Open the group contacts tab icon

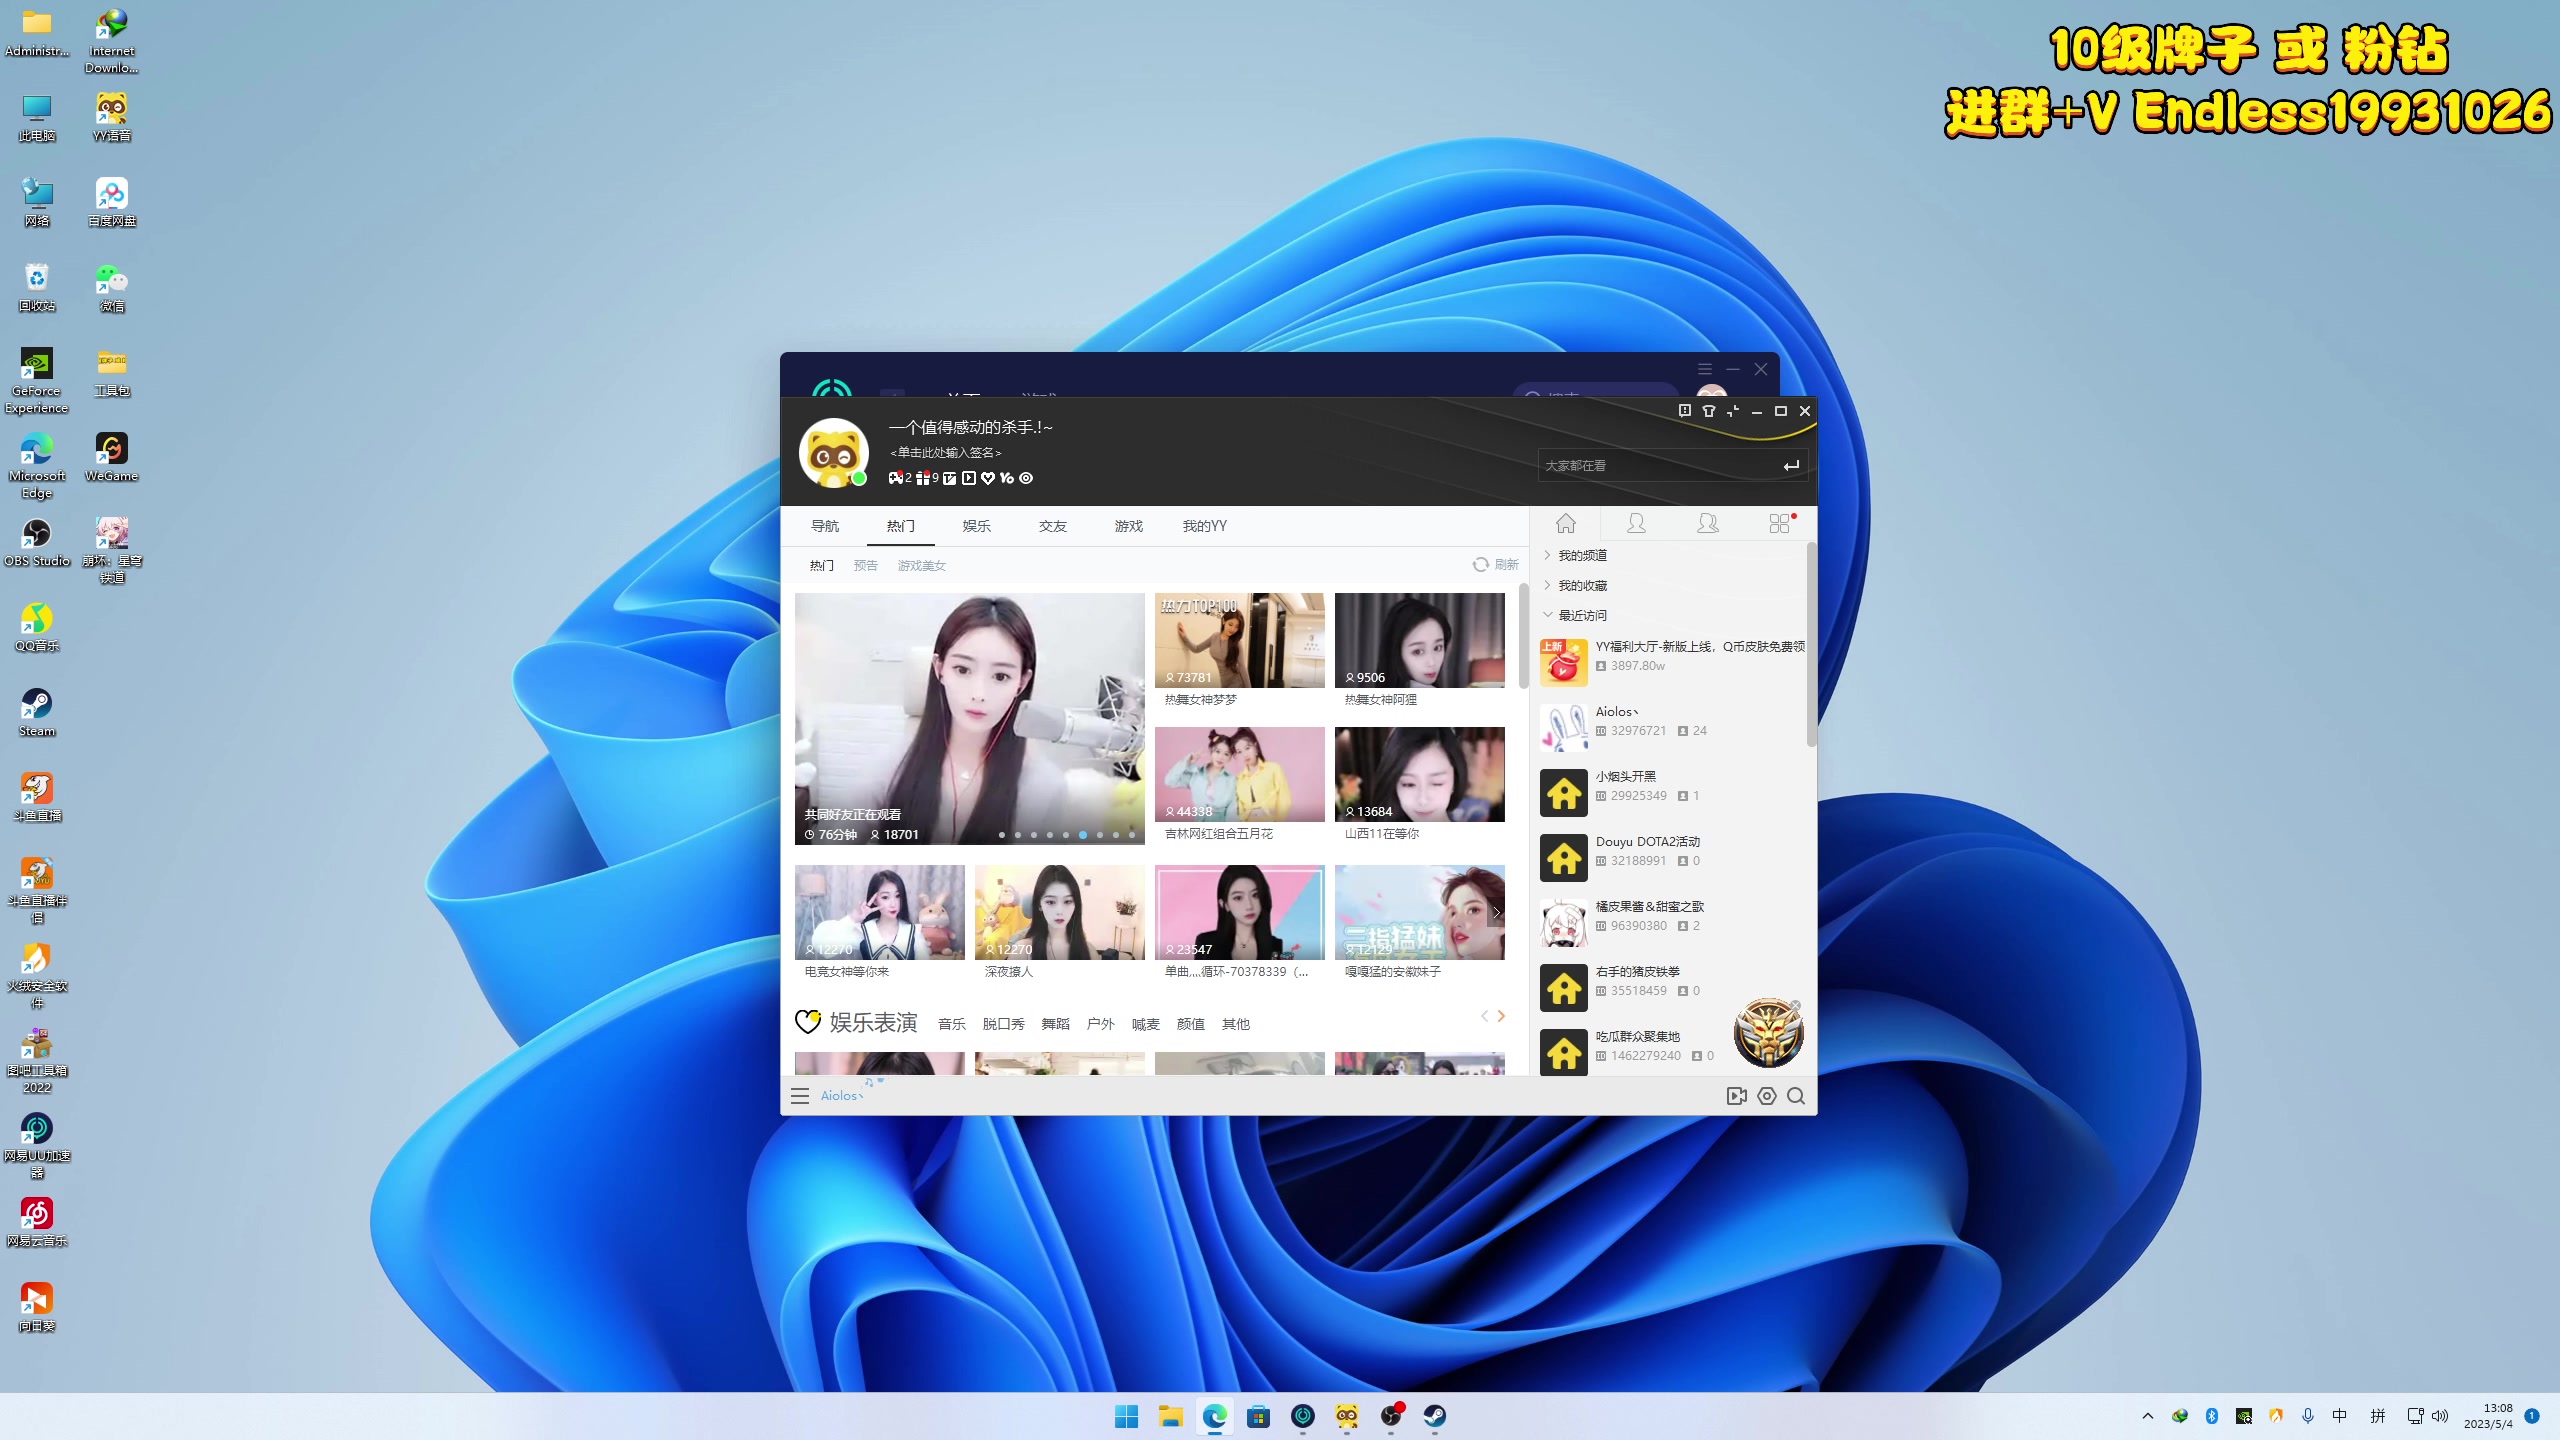[1707, 523]
